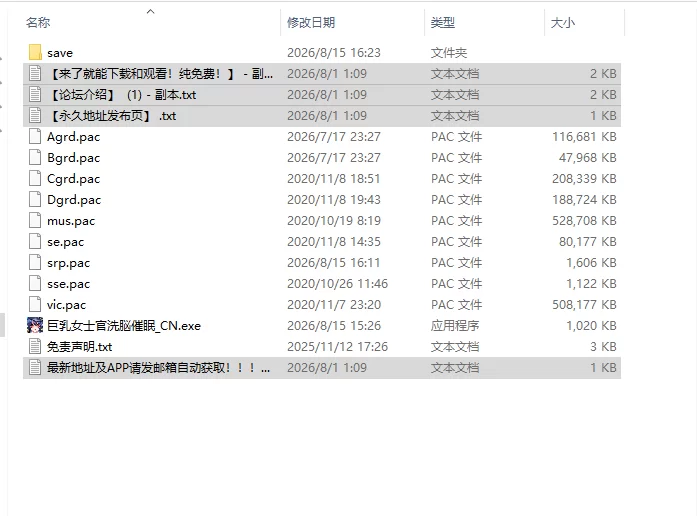The image size is (697, 516).
Task: Select the se.pac file icon
Action: click(35, 241)
